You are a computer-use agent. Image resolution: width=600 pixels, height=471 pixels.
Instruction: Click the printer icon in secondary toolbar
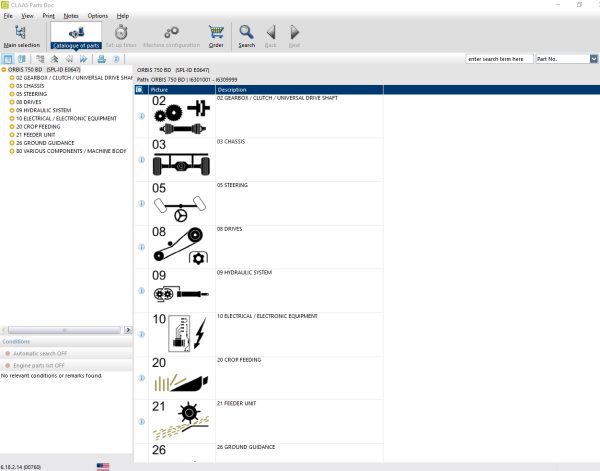[101, 59]
